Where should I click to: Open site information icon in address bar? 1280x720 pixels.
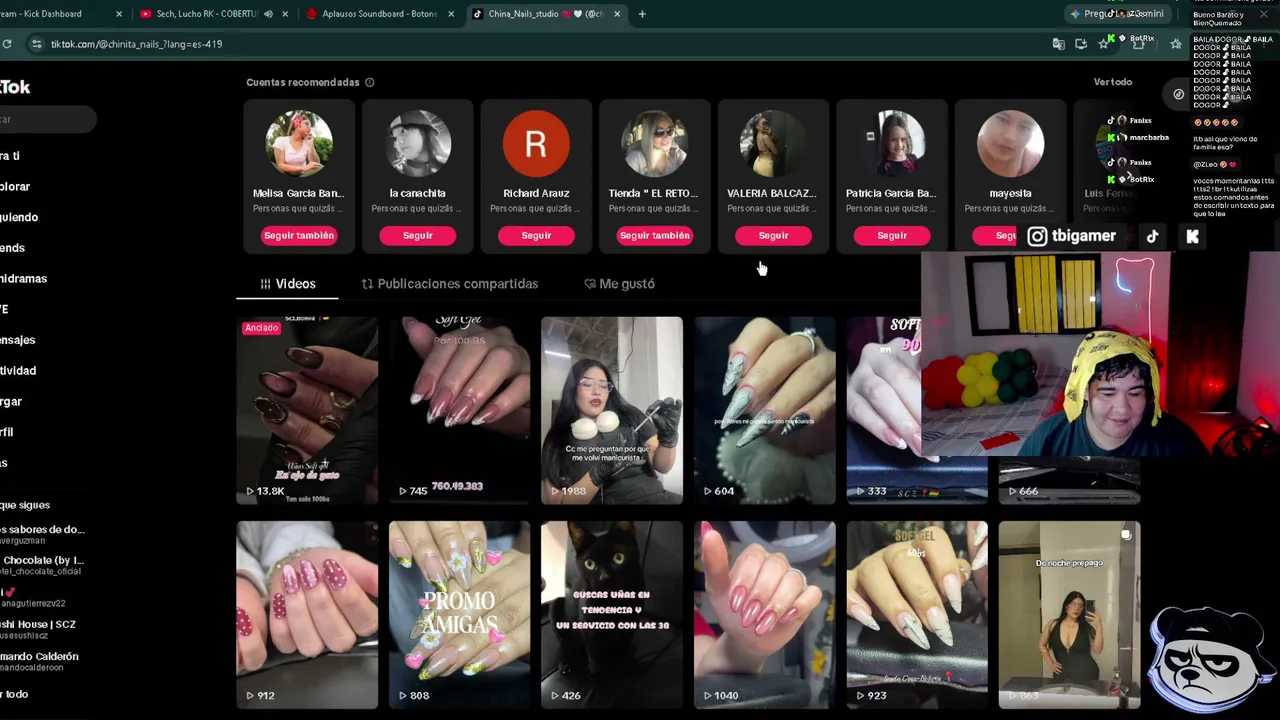[37, 44]
